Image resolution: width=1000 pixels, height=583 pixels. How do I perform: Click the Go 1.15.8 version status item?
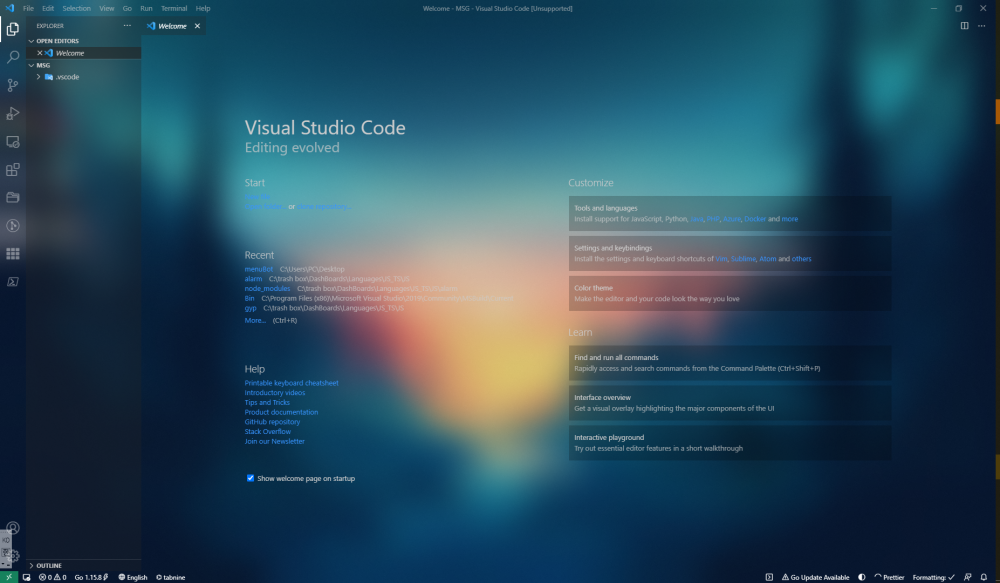click(91, 577)
